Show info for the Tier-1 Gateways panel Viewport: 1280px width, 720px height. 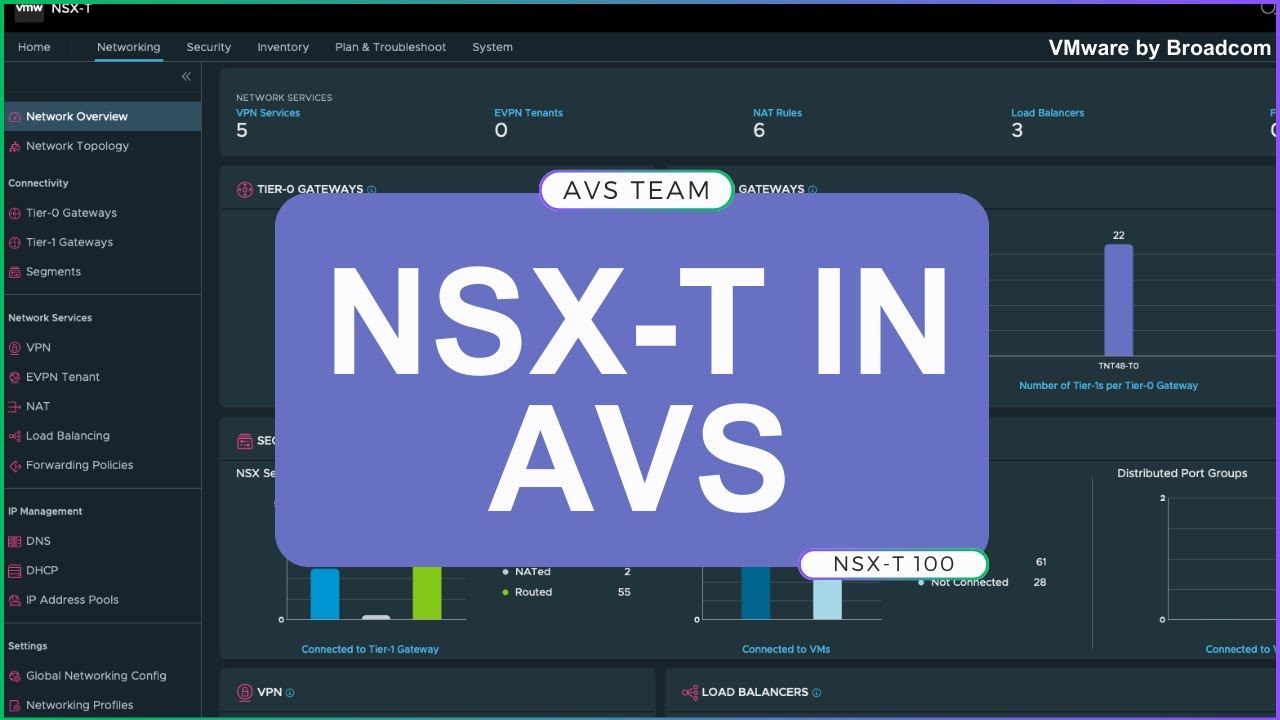[812, 190]
